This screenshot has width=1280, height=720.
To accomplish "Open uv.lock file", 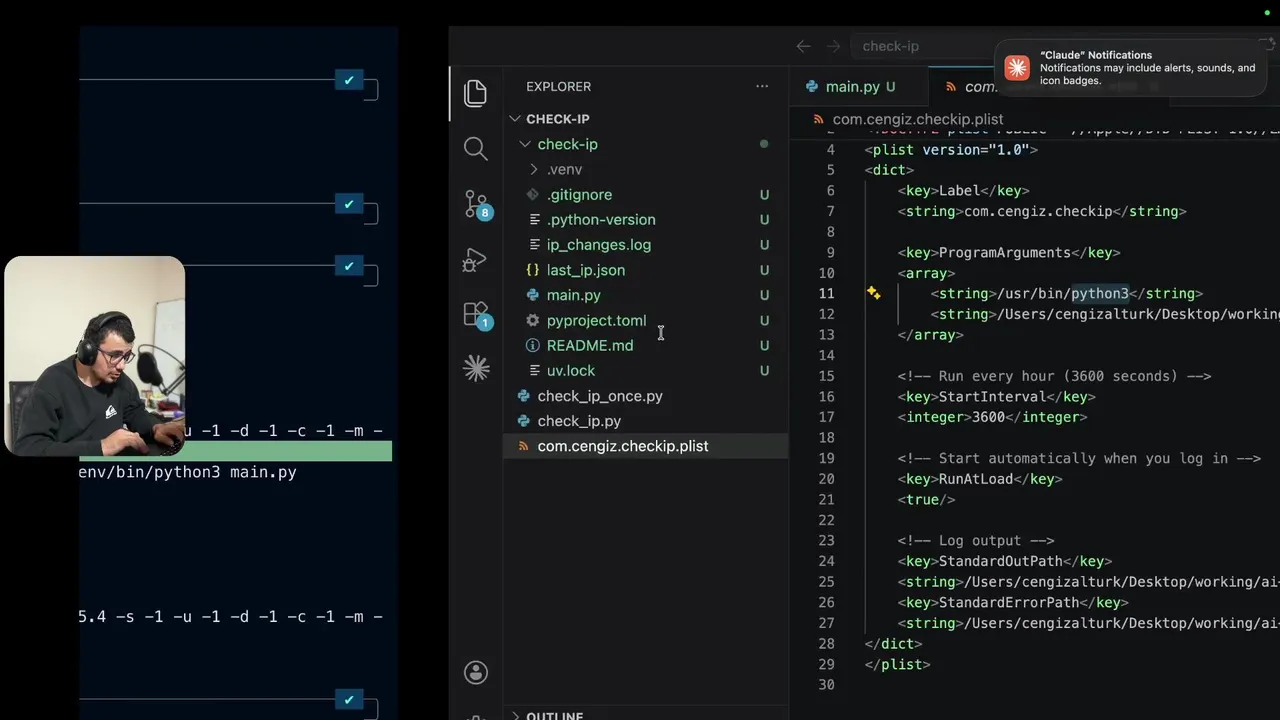I will tap(571, 370).
